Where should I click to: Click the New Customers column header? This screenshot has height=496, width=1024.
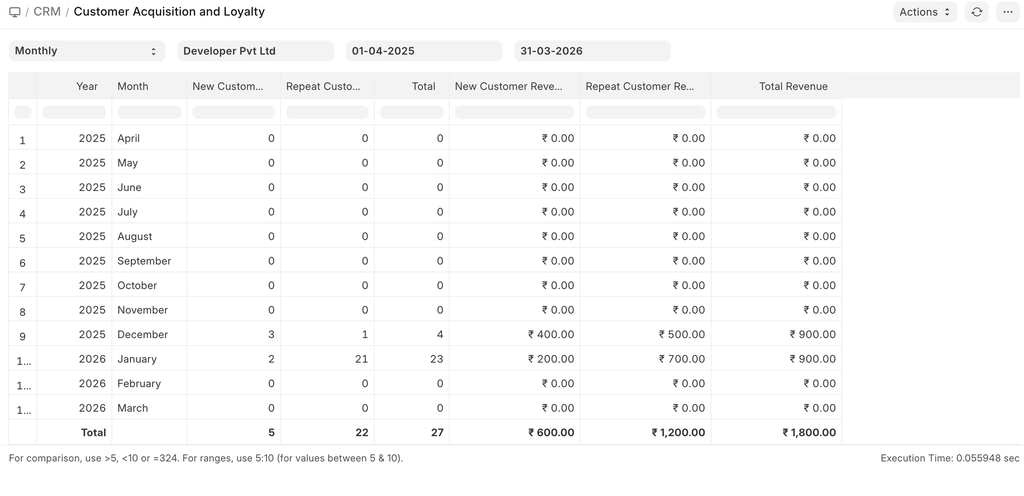(233, 86)
